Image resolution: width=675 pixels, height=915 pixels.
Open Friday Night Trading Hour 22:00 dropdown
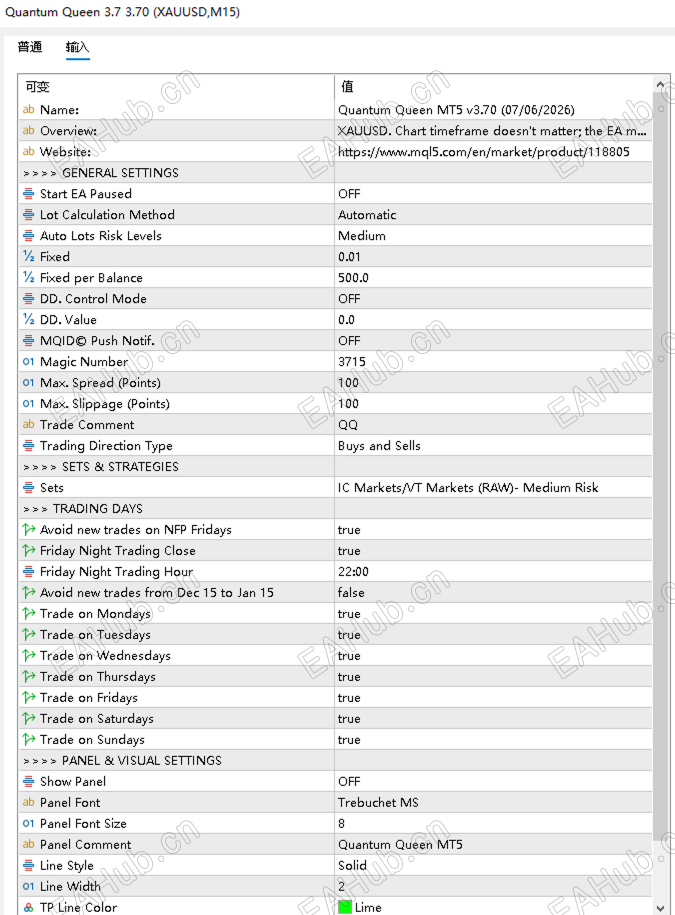click(493, 572)
